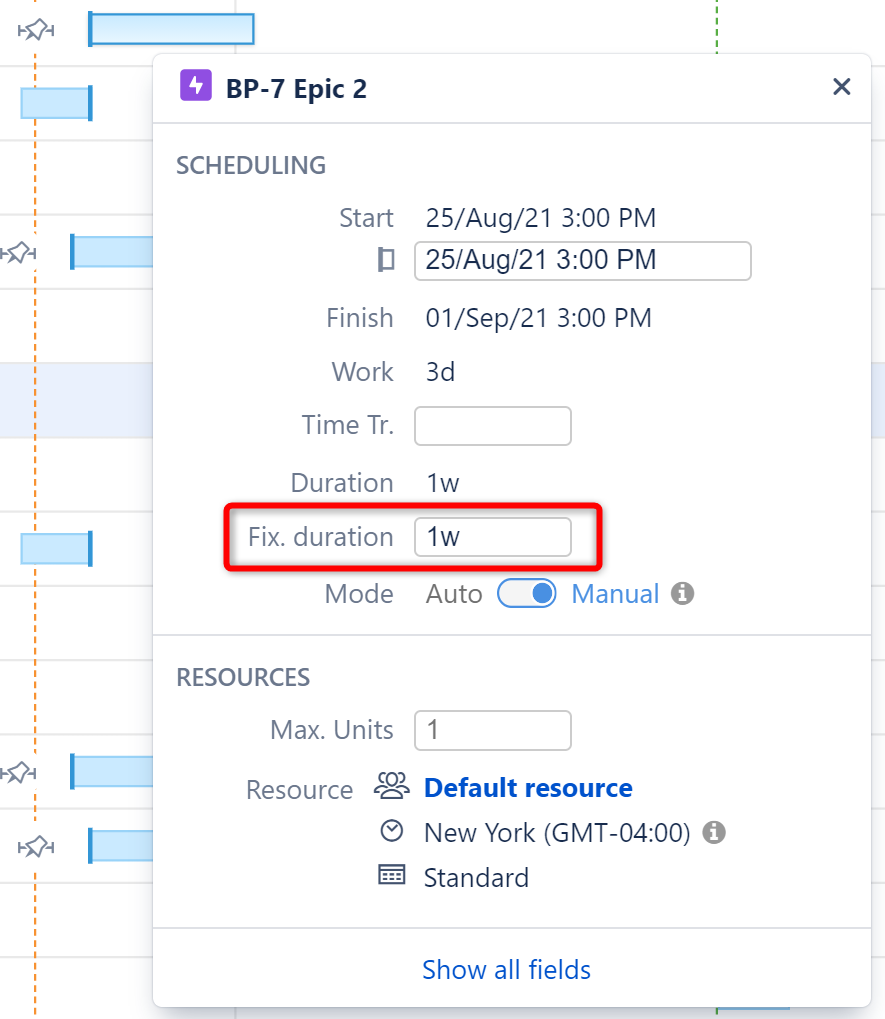
Task: Click the pinned sprint marker icon top left
Action: coord(36,30)
